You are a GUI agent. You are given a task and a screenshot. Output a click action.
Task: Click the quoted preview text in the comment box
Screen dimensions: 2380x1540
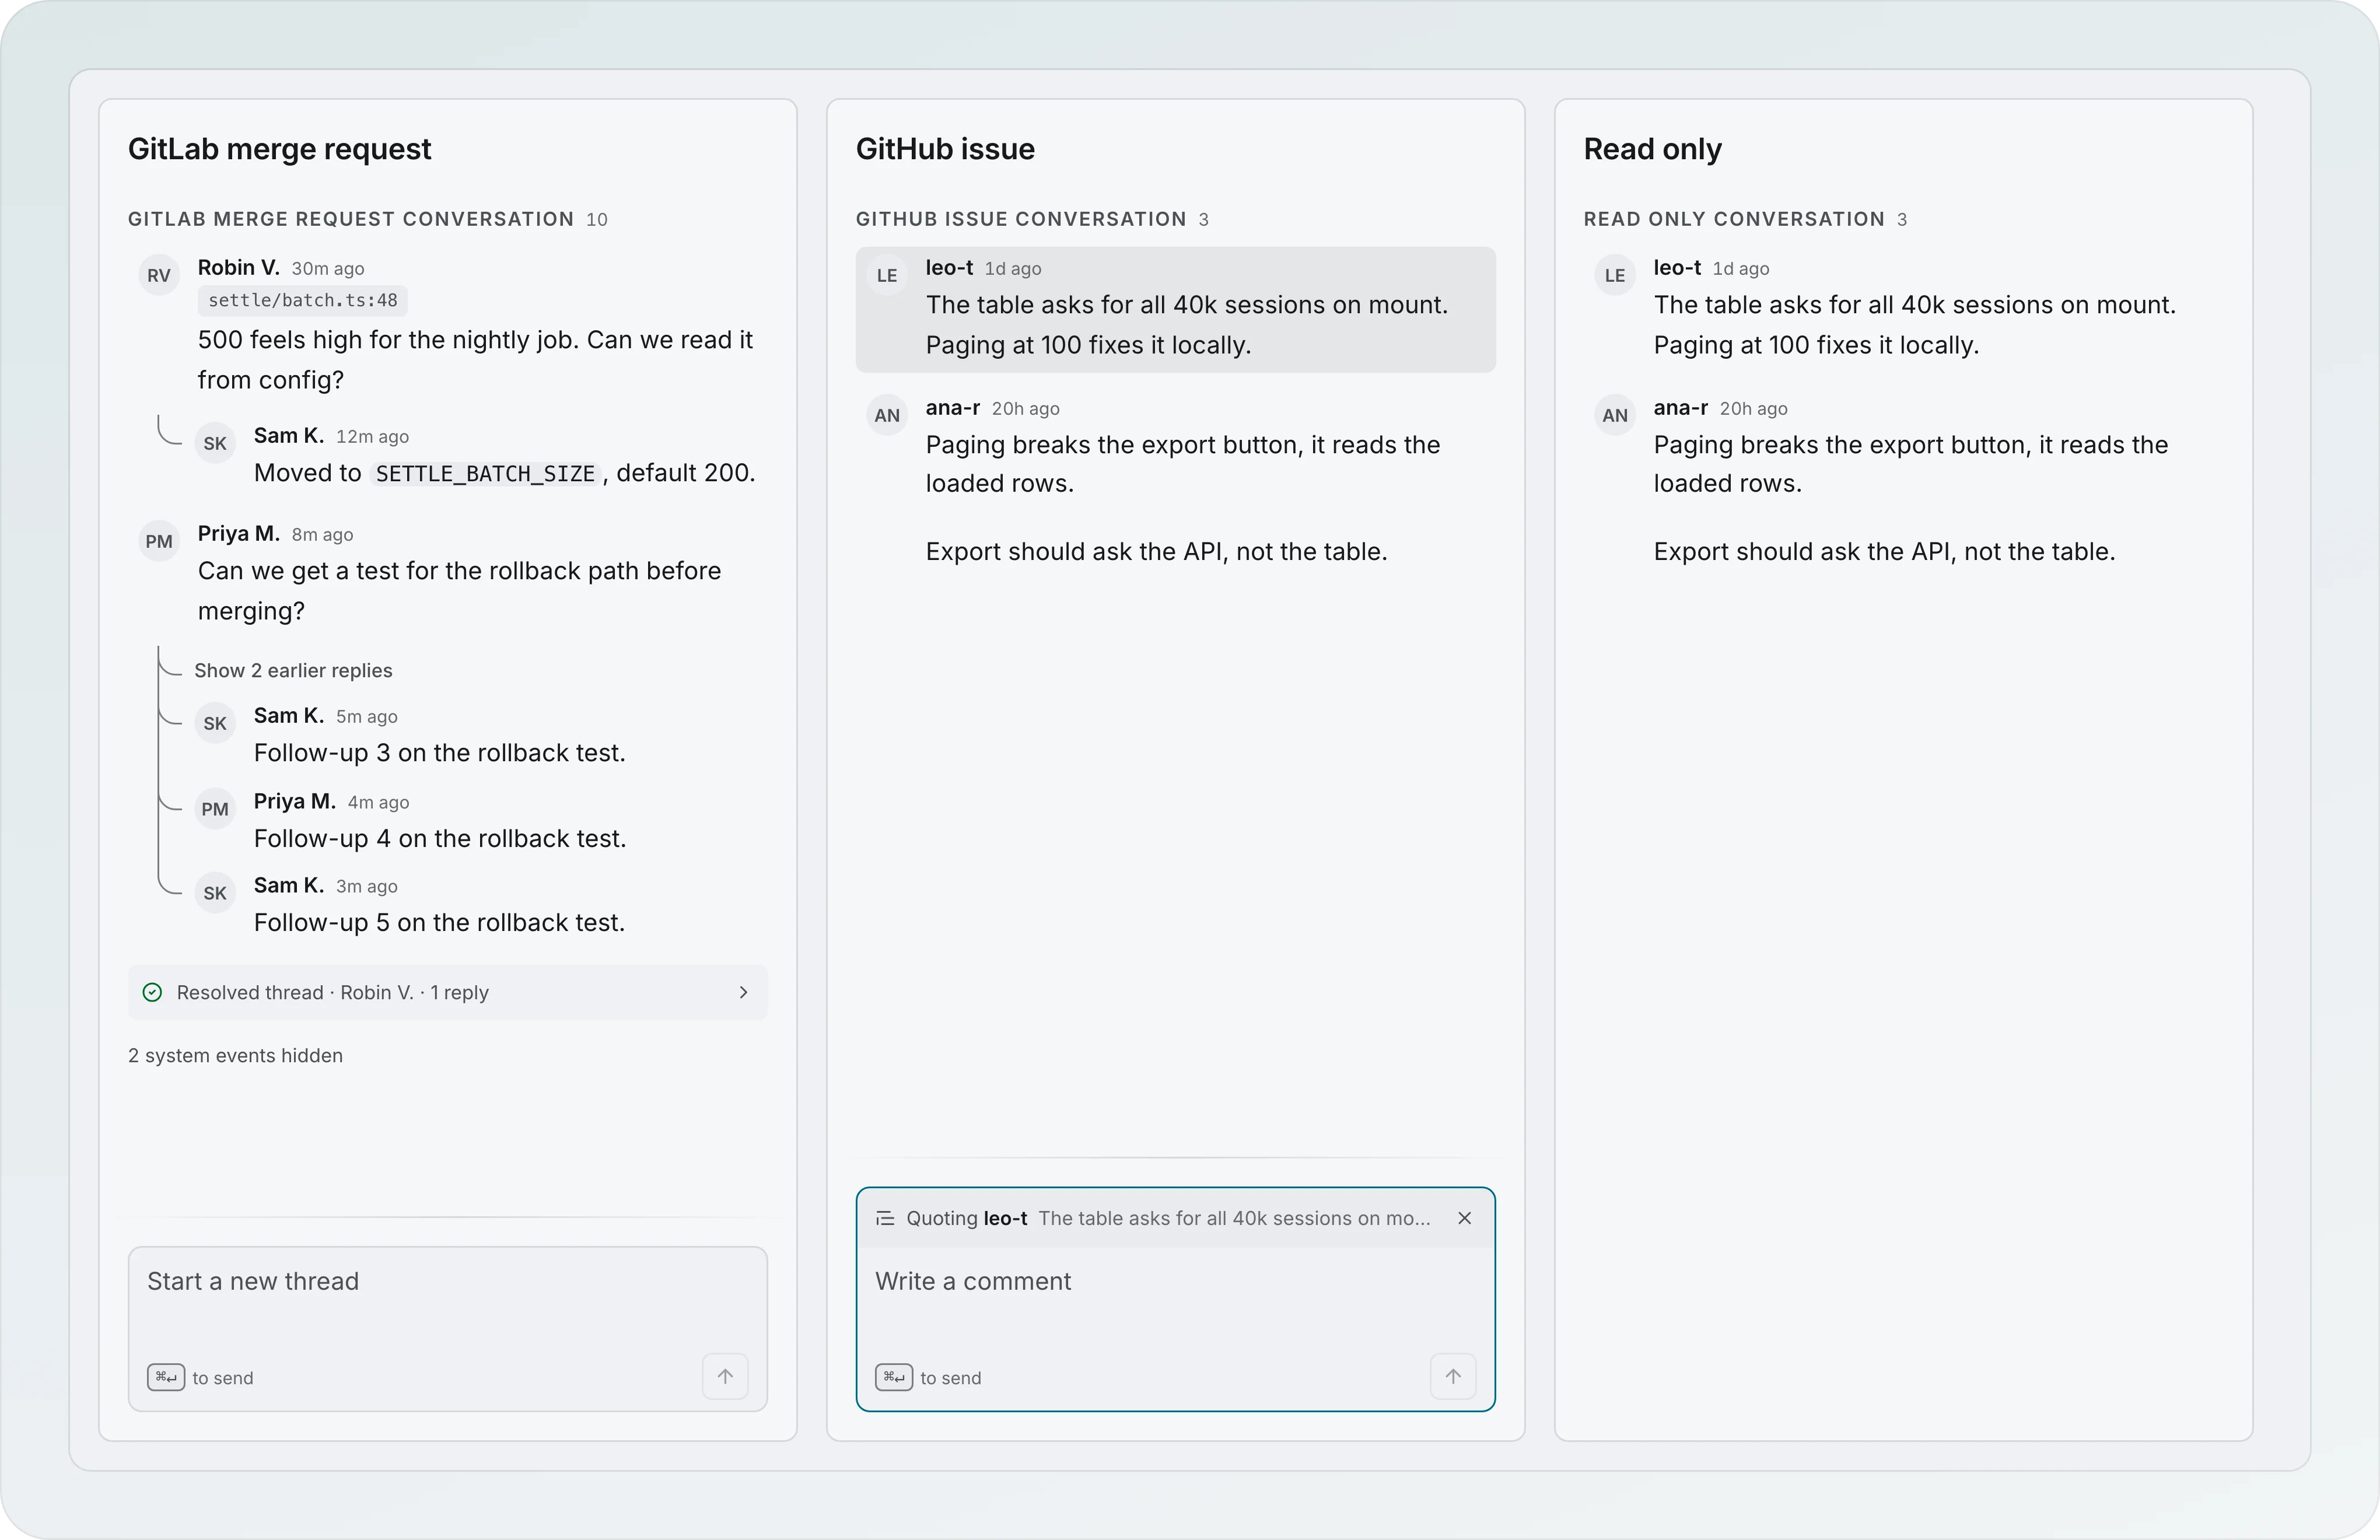1234,1218
